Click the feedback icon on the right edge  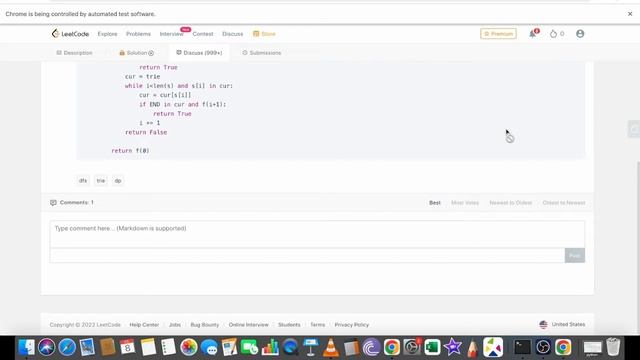[634, 129]
